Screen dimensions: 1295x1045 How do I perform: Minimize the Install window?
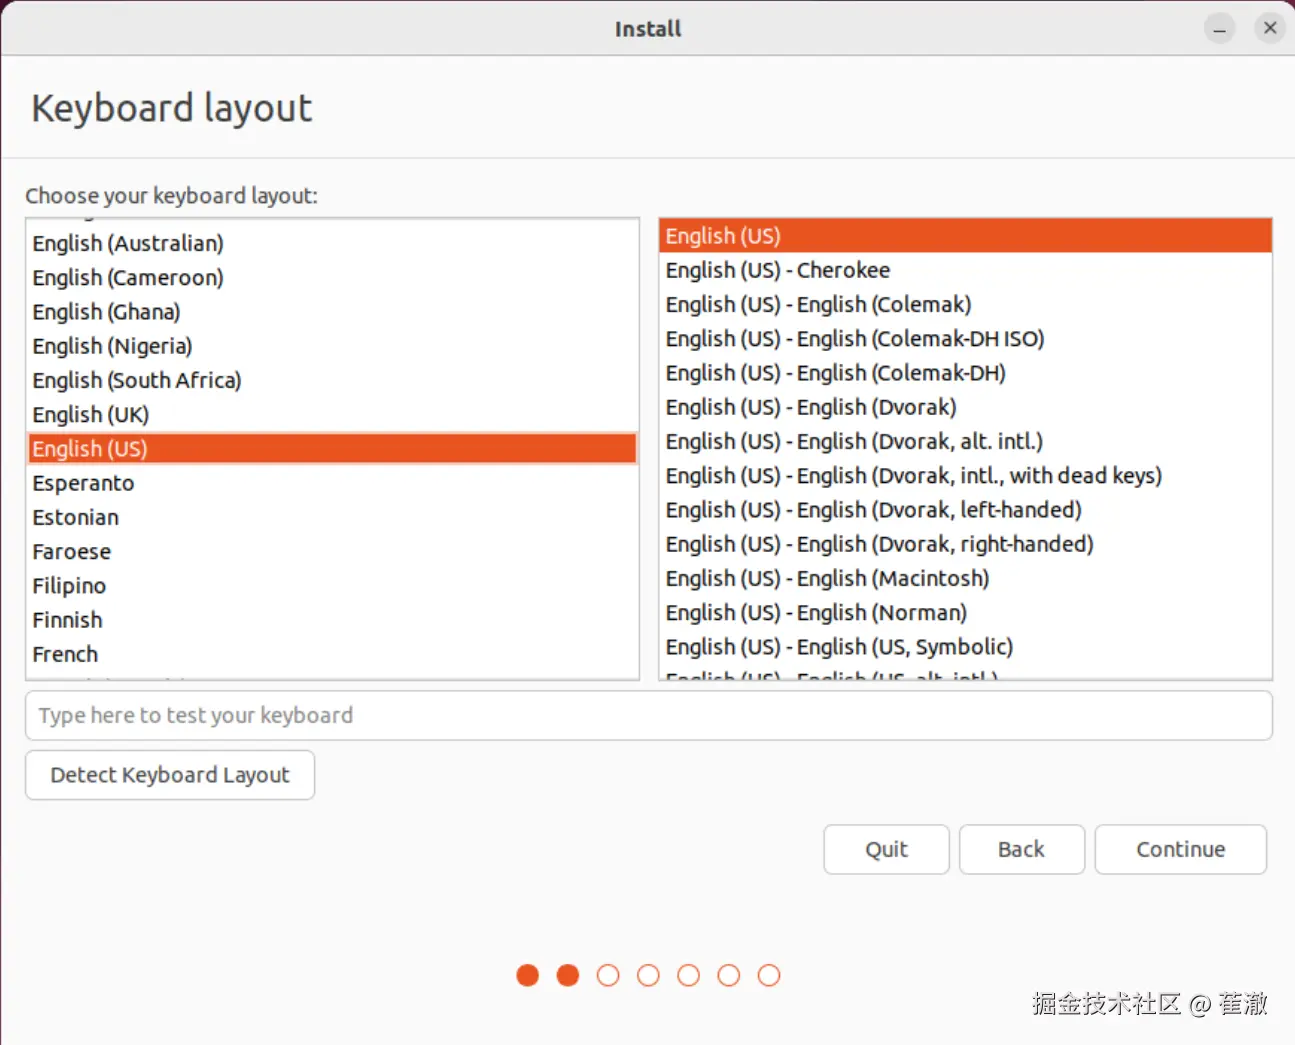coord(1219,29)
